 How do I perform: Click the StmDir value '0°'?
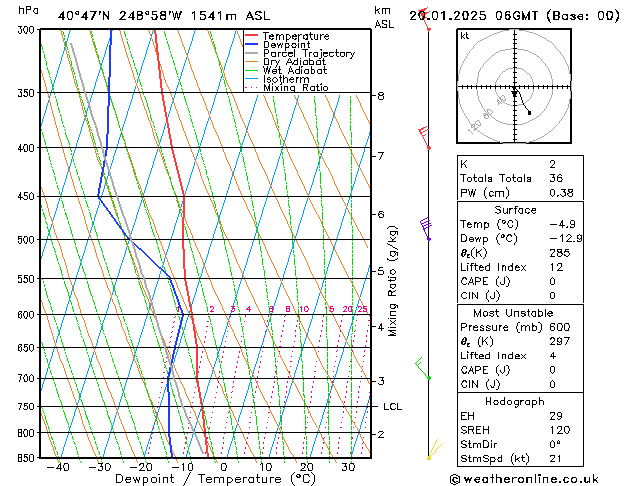click(555, 444)
